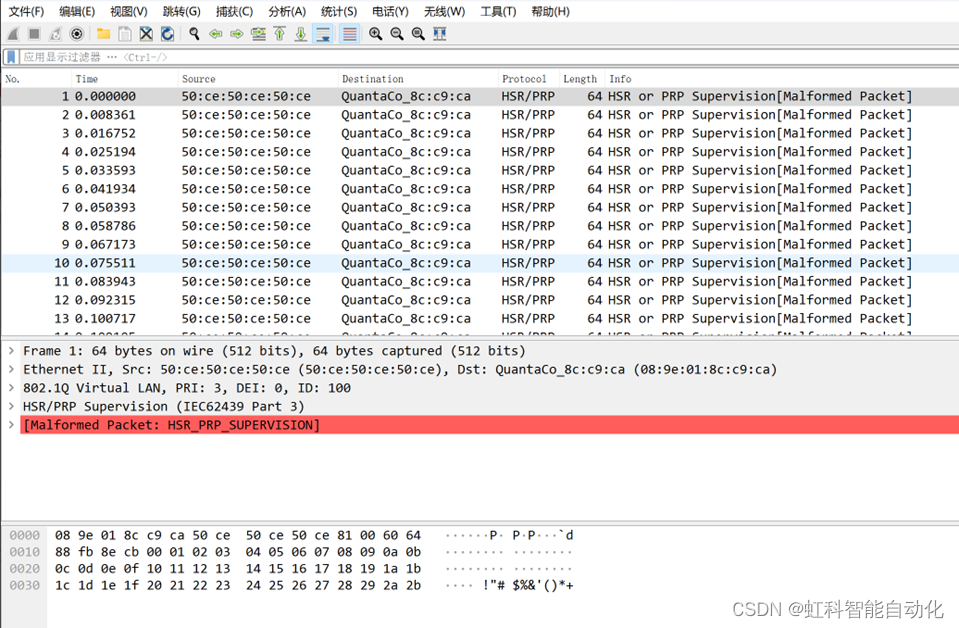Sort by the Info column header

click(x=782, y=79)
